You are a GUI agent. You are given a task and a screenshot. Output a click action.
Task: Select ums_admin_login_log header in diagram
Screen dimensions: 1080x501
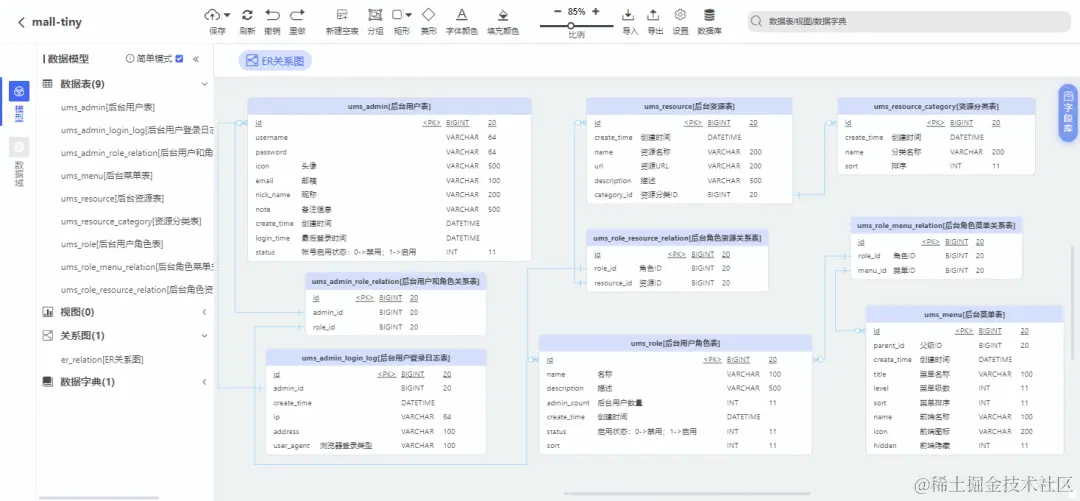click(375, 358)
